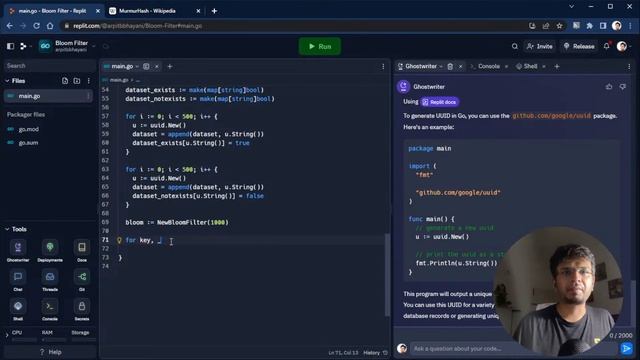Go to browser home page
The height and width of the screenshot is (360, 640).
[x=50, y=26]
